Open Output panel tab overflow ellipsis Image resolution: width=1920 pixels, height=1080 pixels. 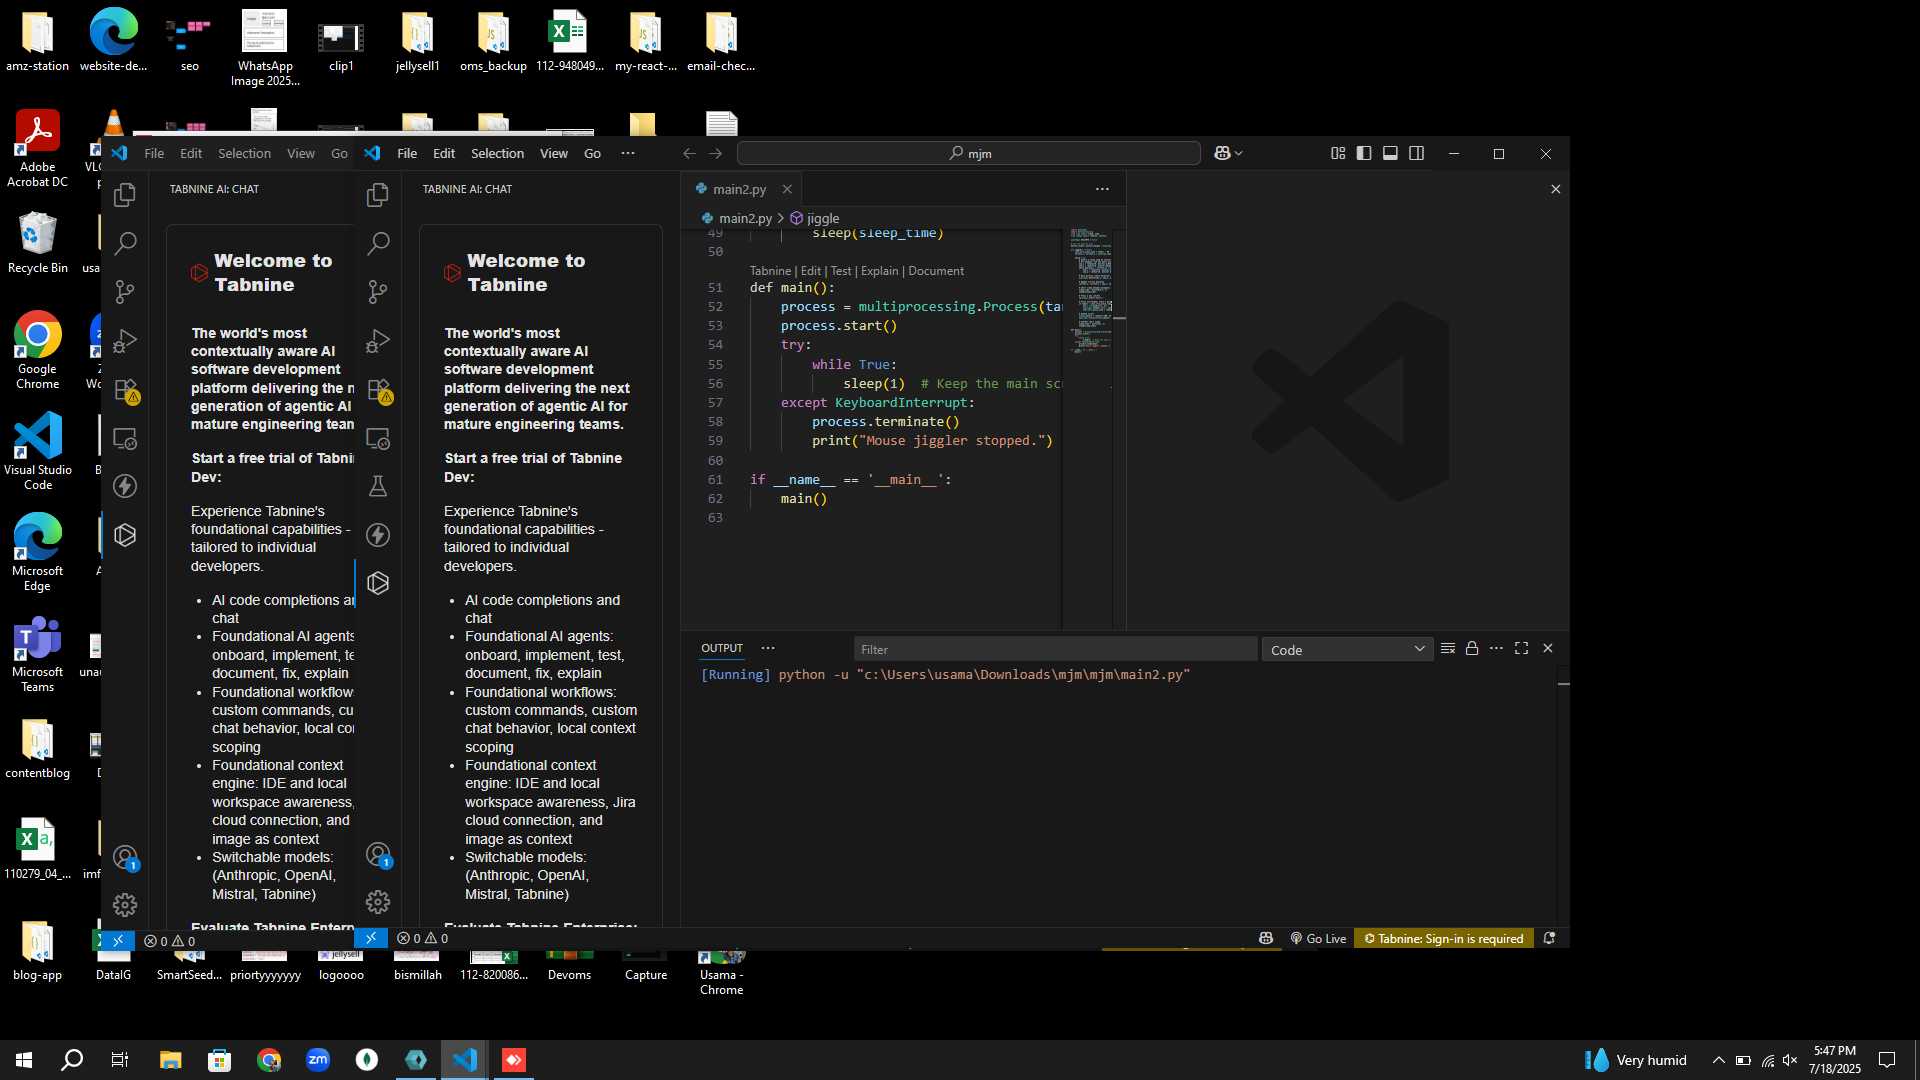coord(768,648)
